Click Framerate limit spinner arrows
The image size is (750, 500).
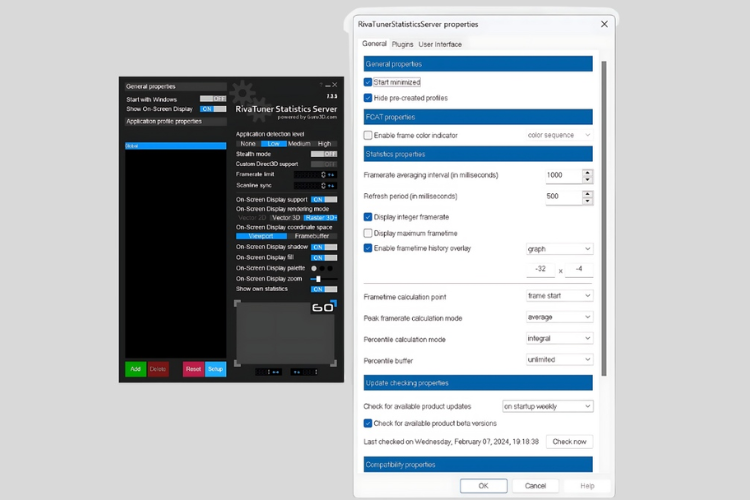tap(323, 175)
